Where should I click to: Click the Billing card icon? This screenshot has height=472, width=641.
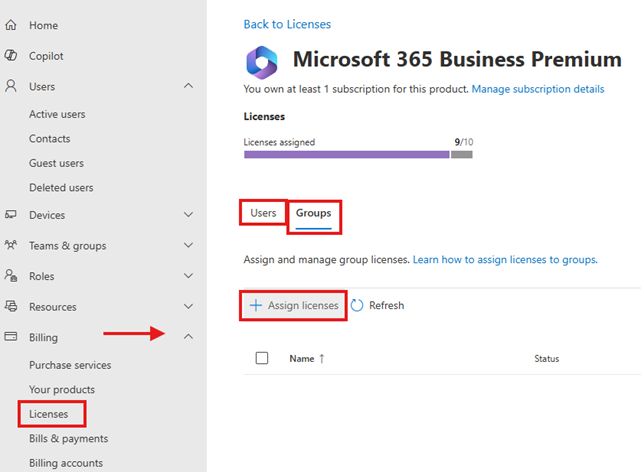[11, 336]
